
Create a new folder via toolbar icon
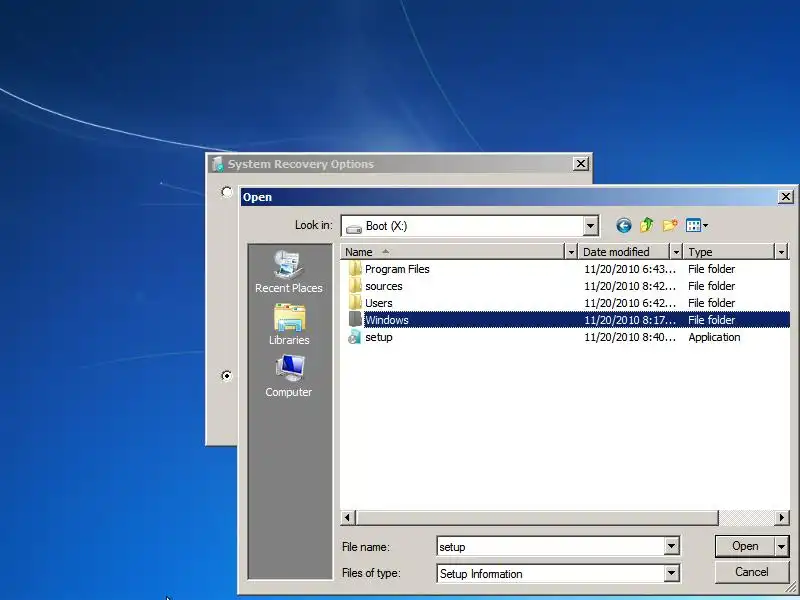[670, 225]
